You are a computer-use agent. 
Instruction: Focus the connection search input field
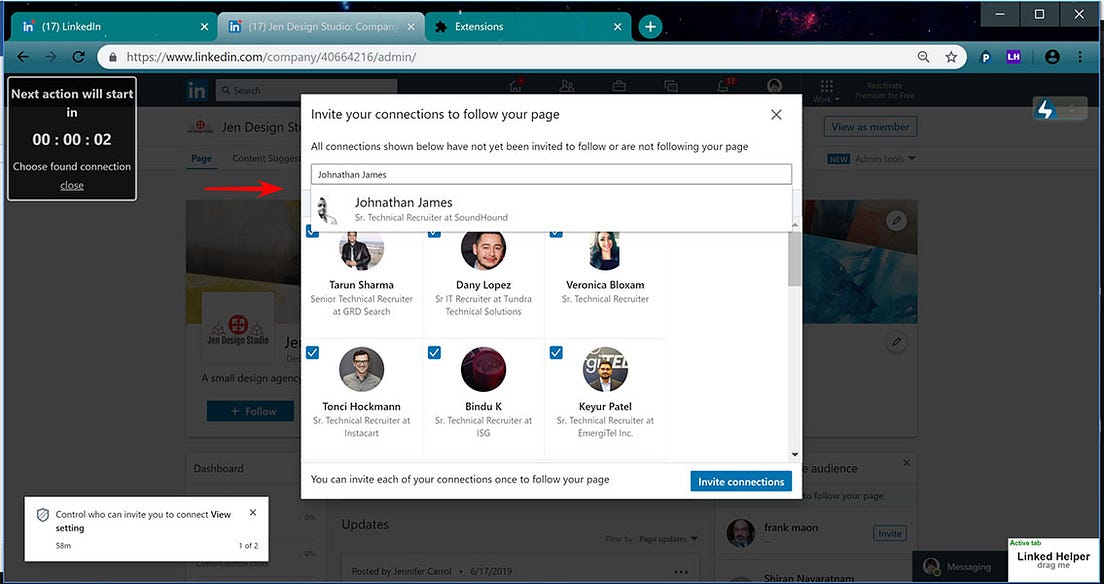click(551, 174)
